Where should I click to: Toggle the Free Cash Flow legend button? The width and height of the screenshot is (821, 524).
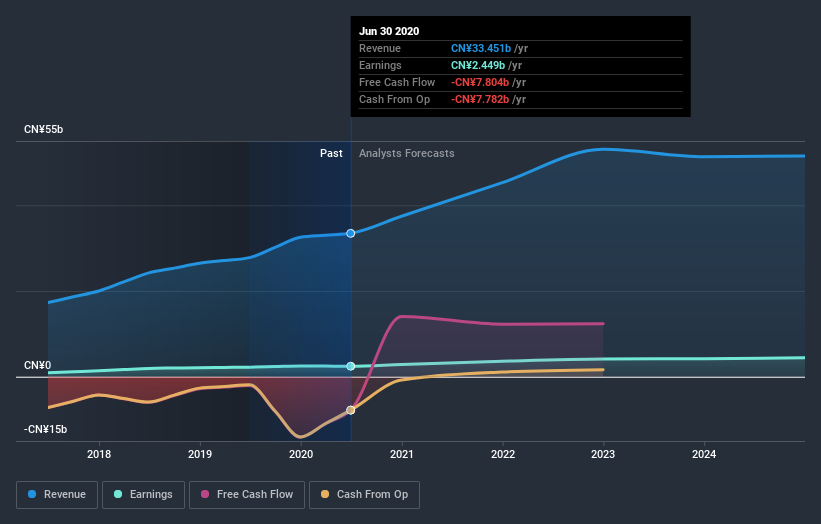(x=247, y=495)
